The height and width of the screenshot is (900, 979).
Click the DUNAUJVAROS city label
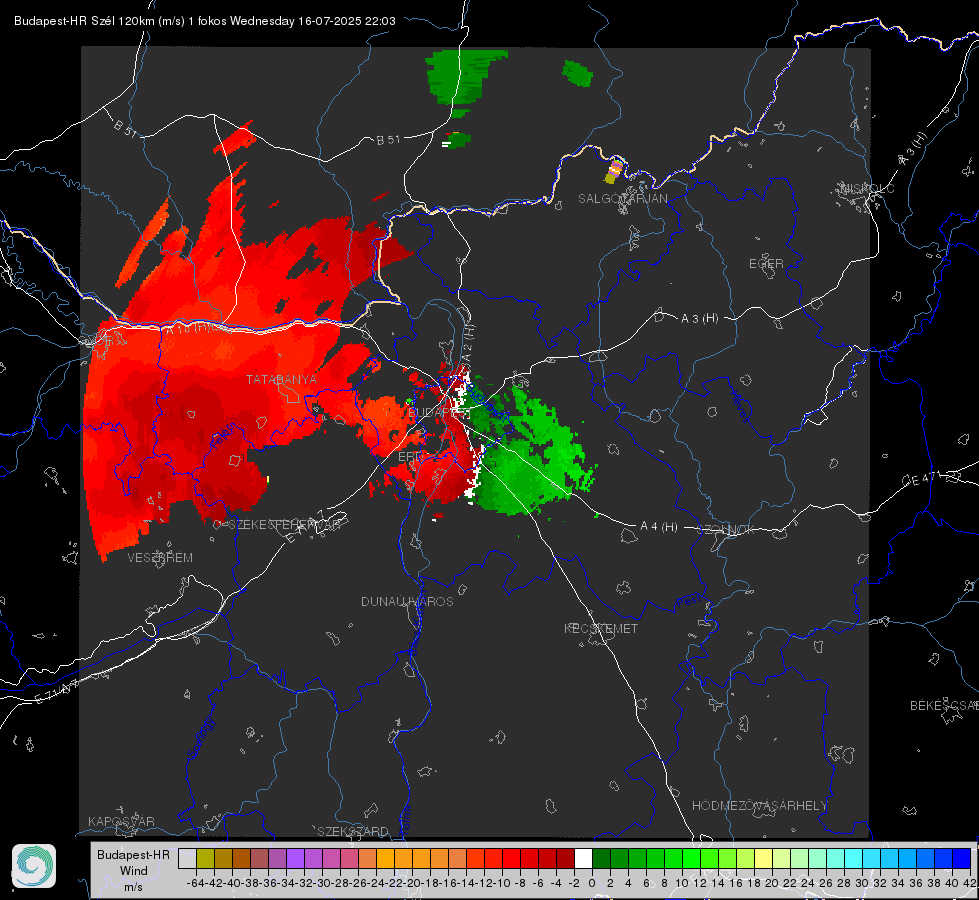tap(407, 601)
